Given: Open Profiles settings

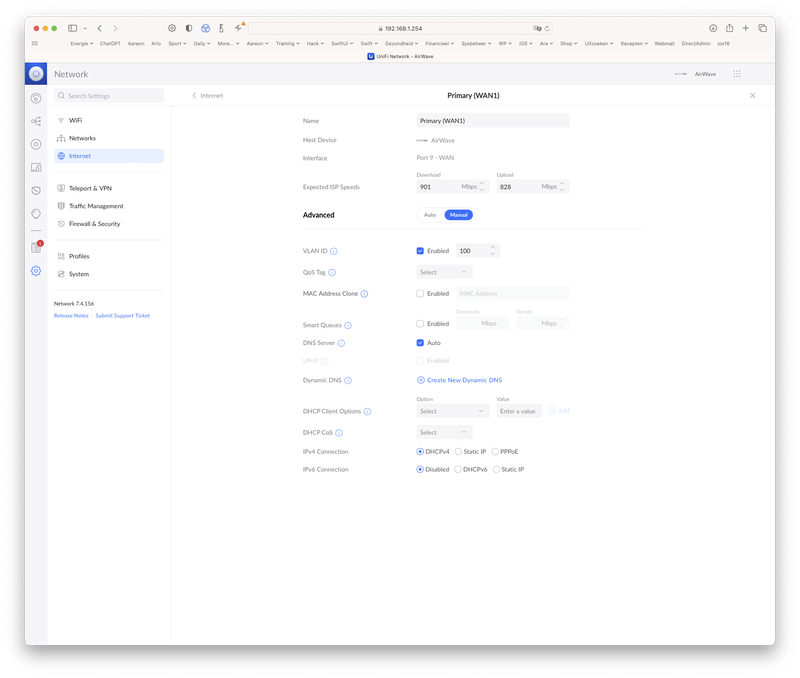Looking at the screenshot, I should (109, 256).
